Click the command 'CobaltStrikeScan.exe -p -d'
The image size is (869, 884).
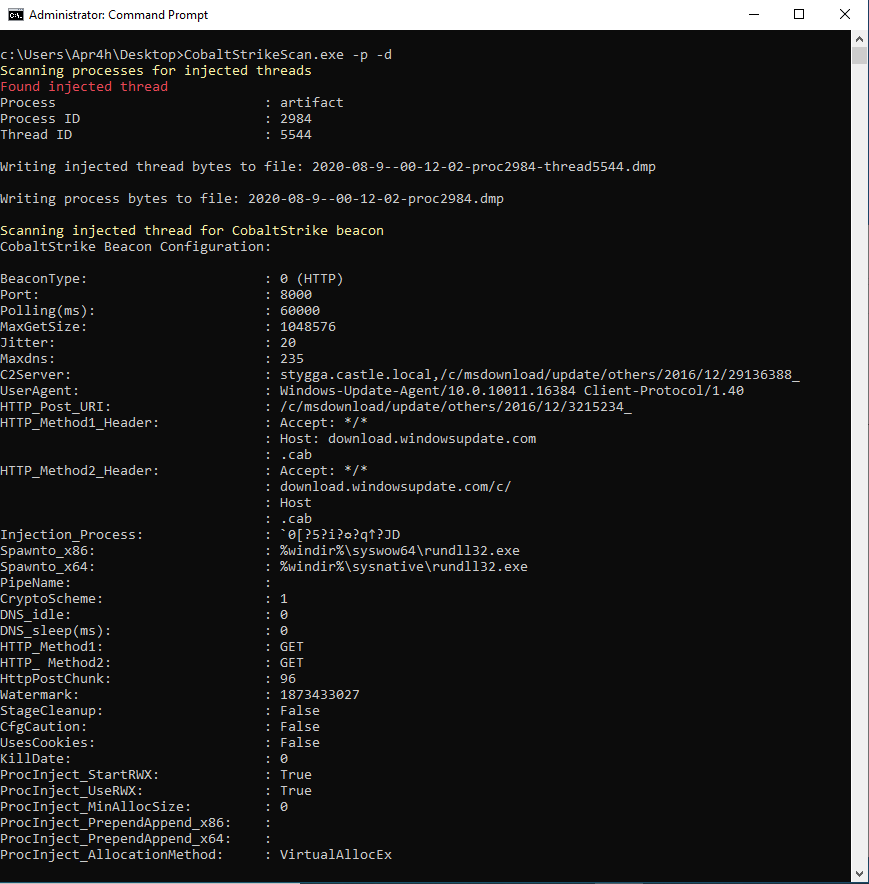(x=288, y=55)
